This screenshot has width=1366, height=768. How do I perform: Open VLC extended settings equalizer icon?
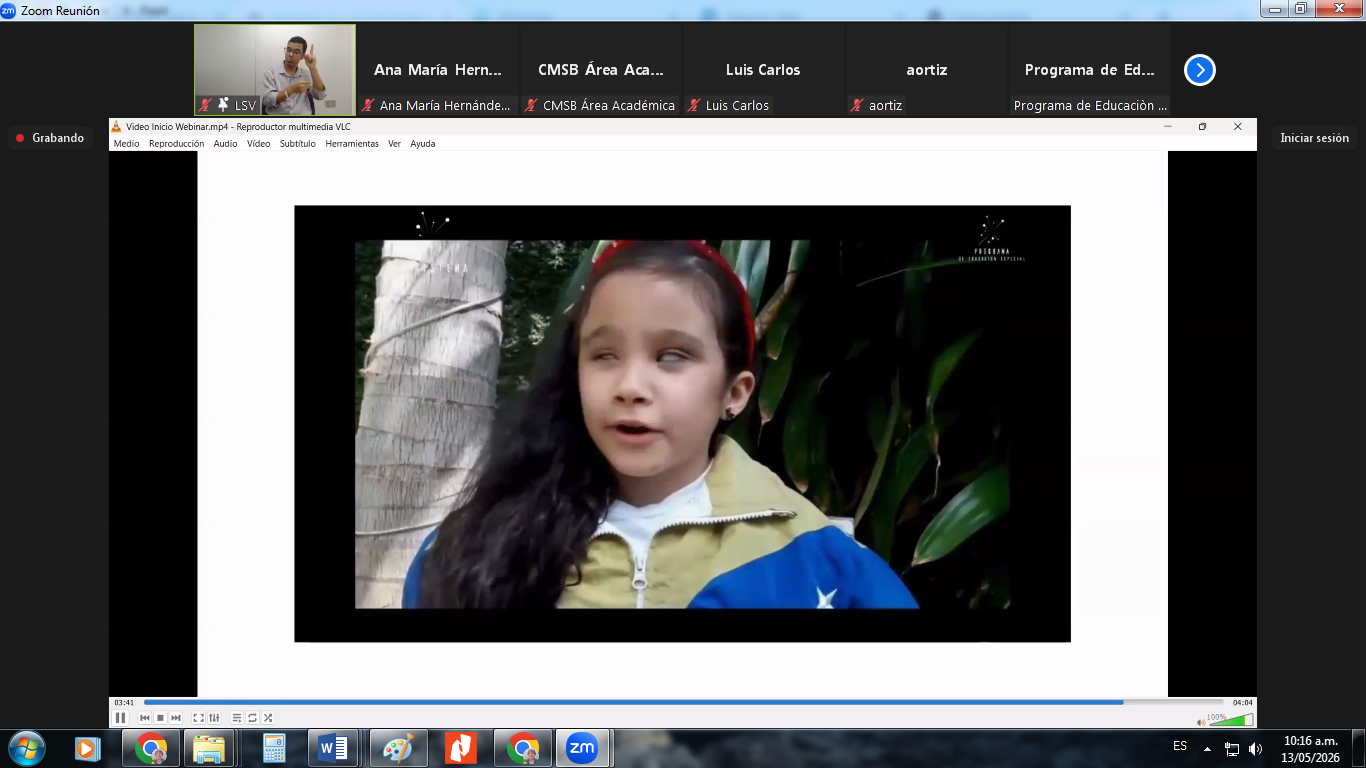(214, 718)
